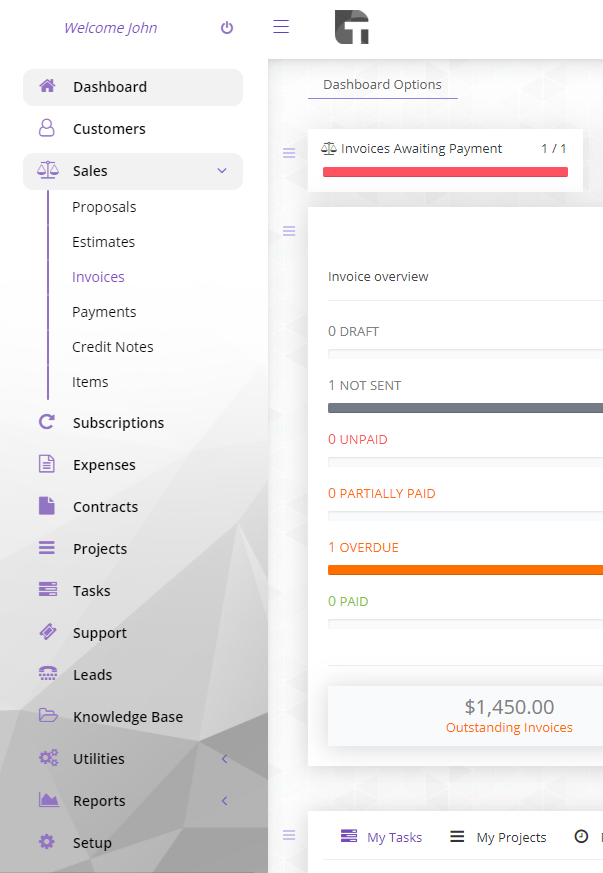Open Customers via user icon
The height and width of the screenshot is (873, 603).
tap(47, 128)
